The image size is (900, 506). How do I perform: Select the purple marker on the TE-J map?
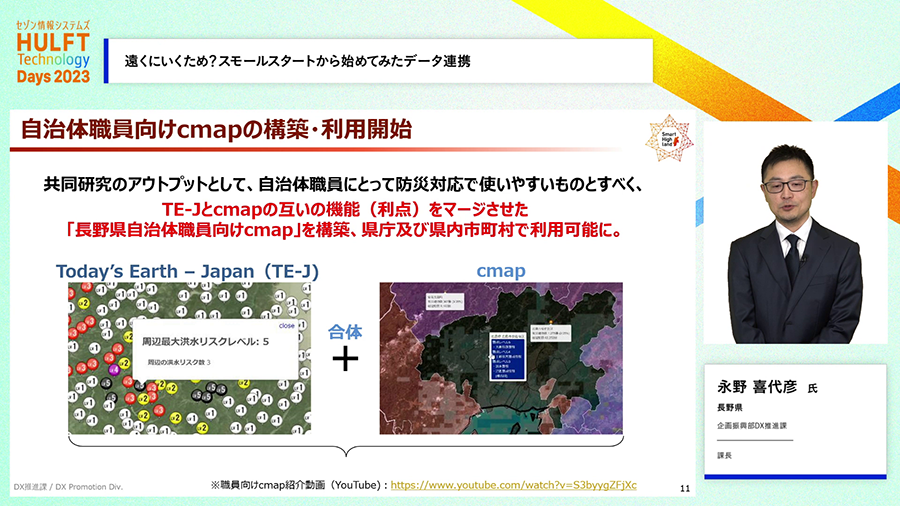click(x=113, y=370)
